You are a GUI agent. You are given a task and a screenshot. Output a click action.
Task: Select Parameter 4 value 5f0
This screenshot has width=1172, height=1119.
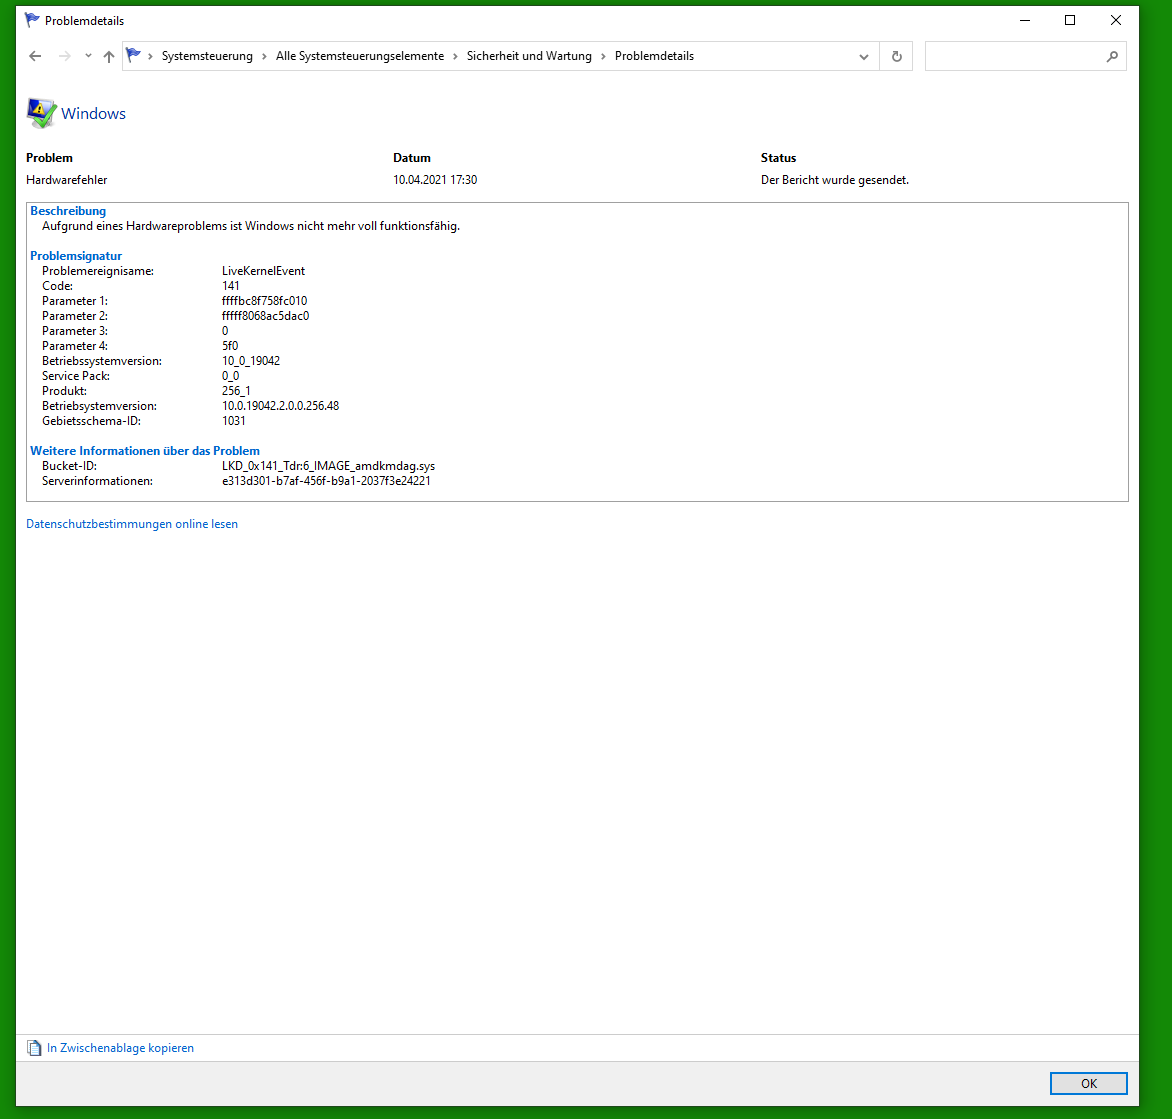(230, 345)
